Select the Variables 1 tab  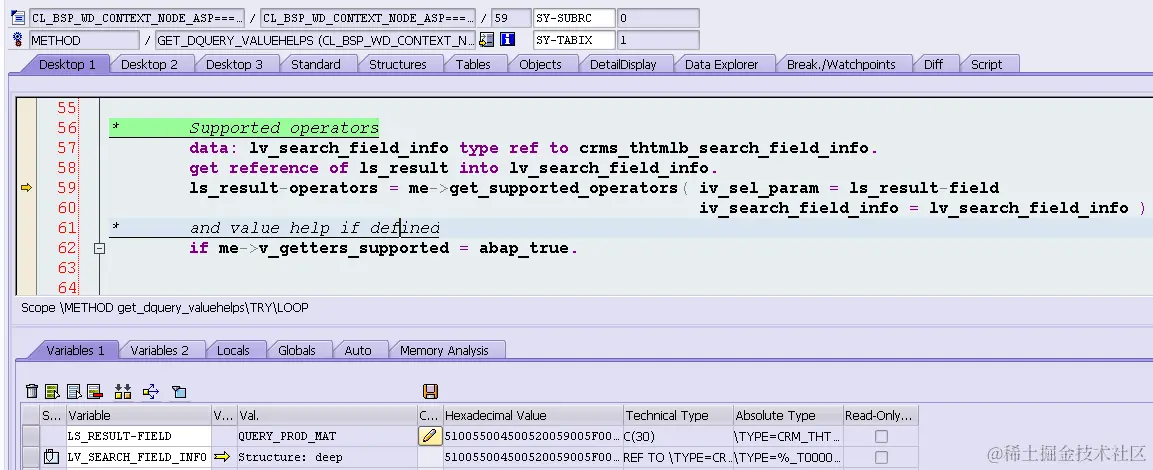[x=75, y=351]
